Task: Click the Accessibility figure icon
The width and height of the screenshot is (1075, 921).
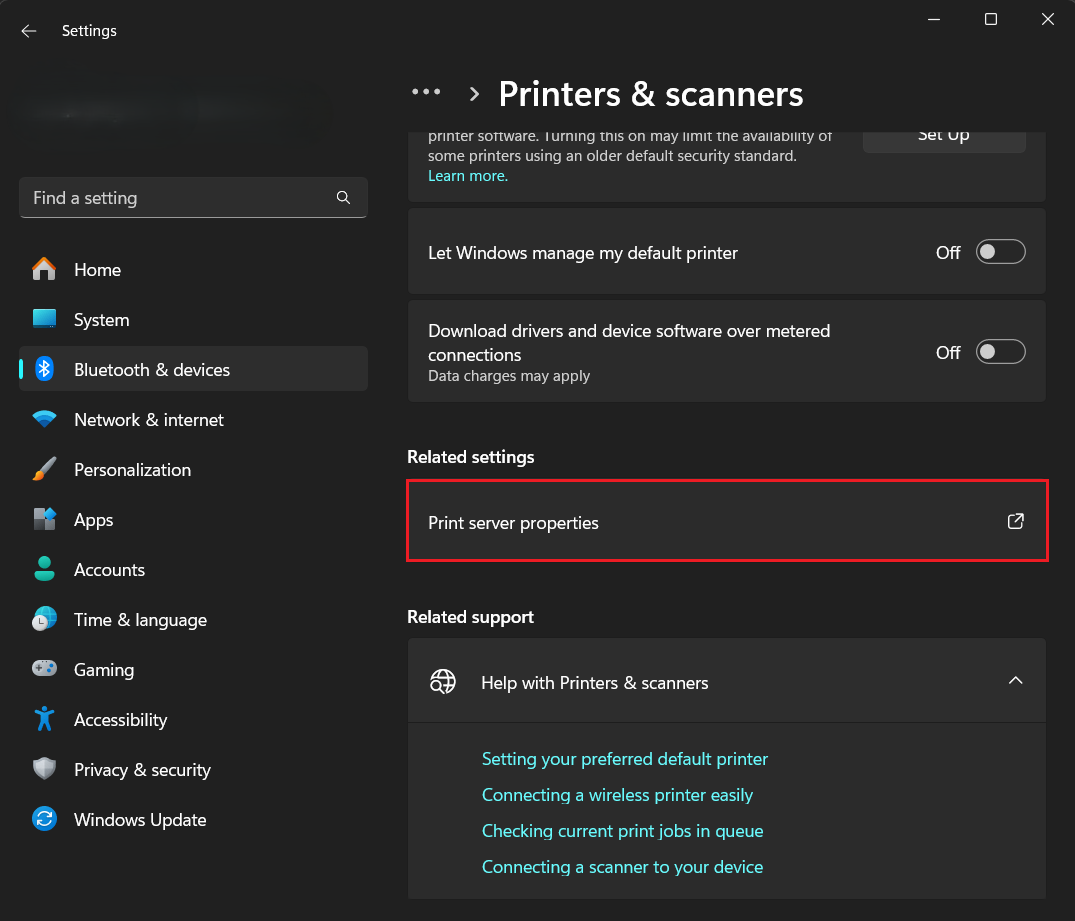Action: click(44, 720)
